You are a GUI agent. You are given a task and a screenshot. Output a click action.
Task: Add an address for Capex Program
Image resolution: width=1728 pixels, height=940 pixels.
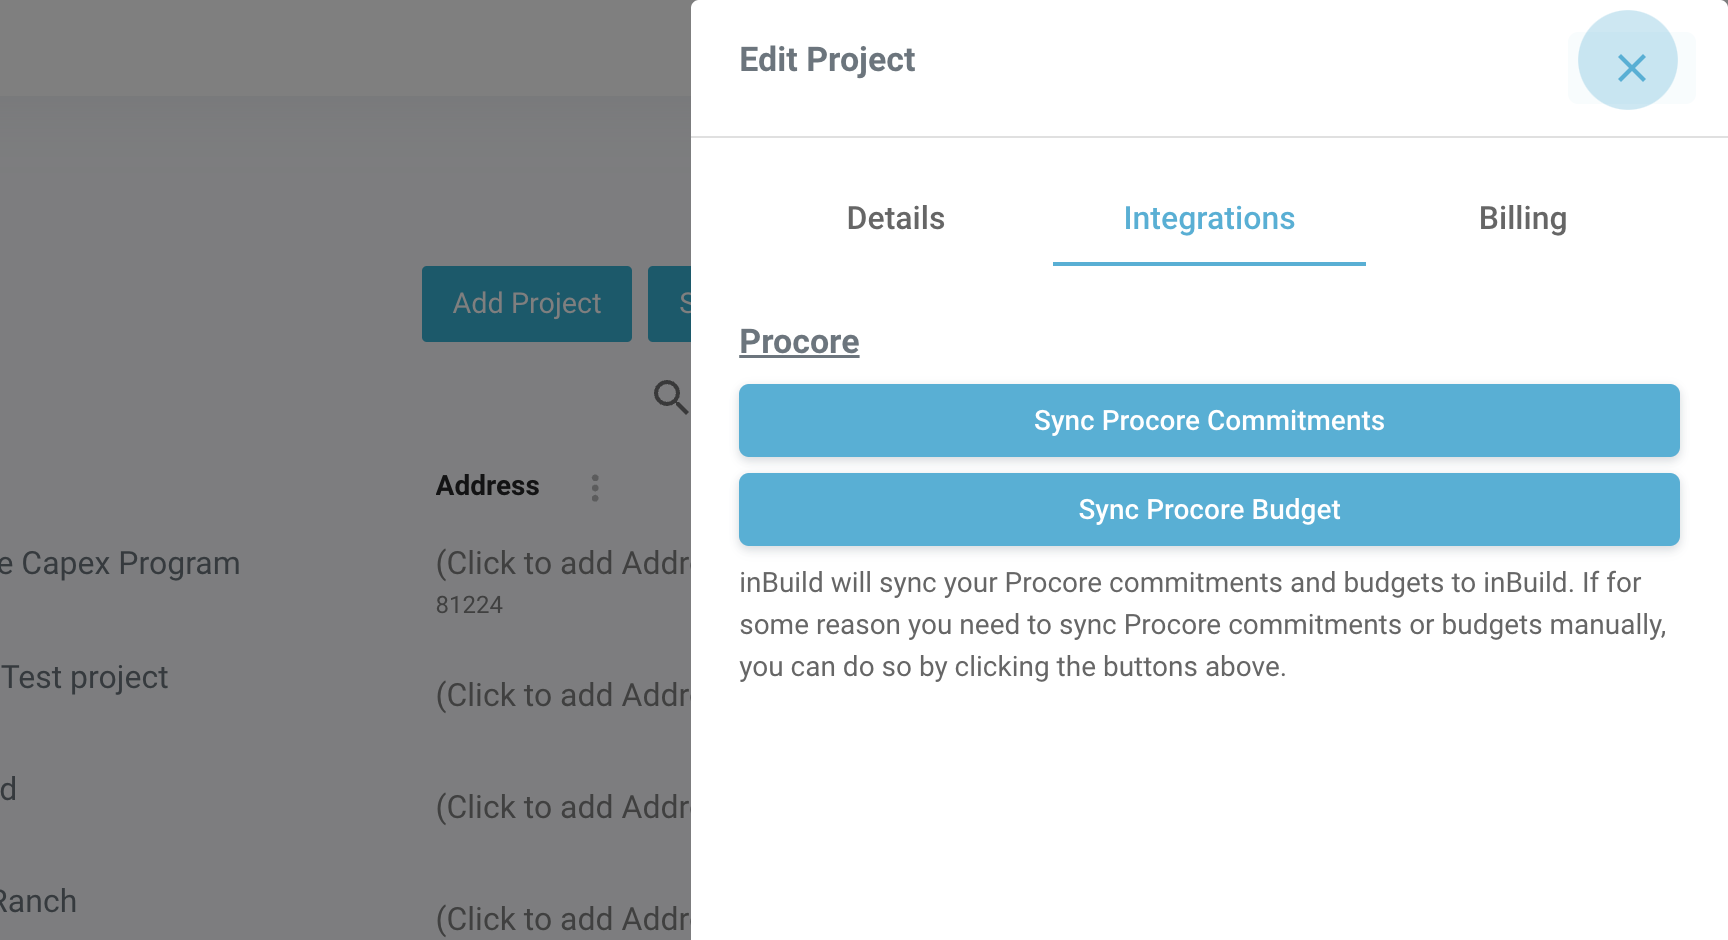[563, 564]
